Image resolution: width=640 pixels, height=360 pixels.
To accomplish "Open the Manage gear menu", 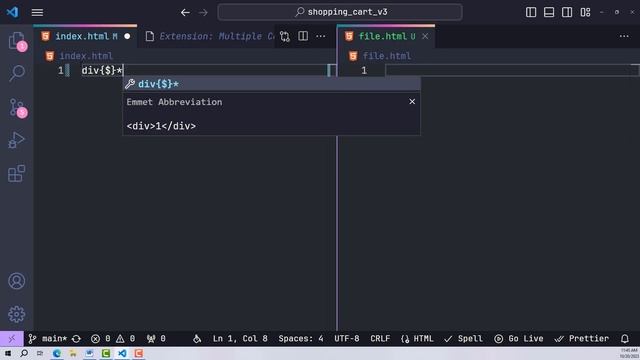I will (x=16, y=314).
